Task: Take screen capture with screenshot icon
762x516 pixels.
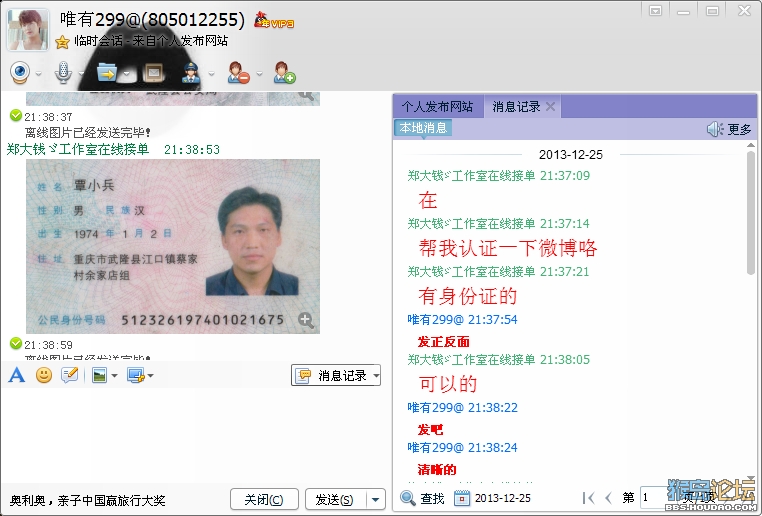Action: (136, 375)
